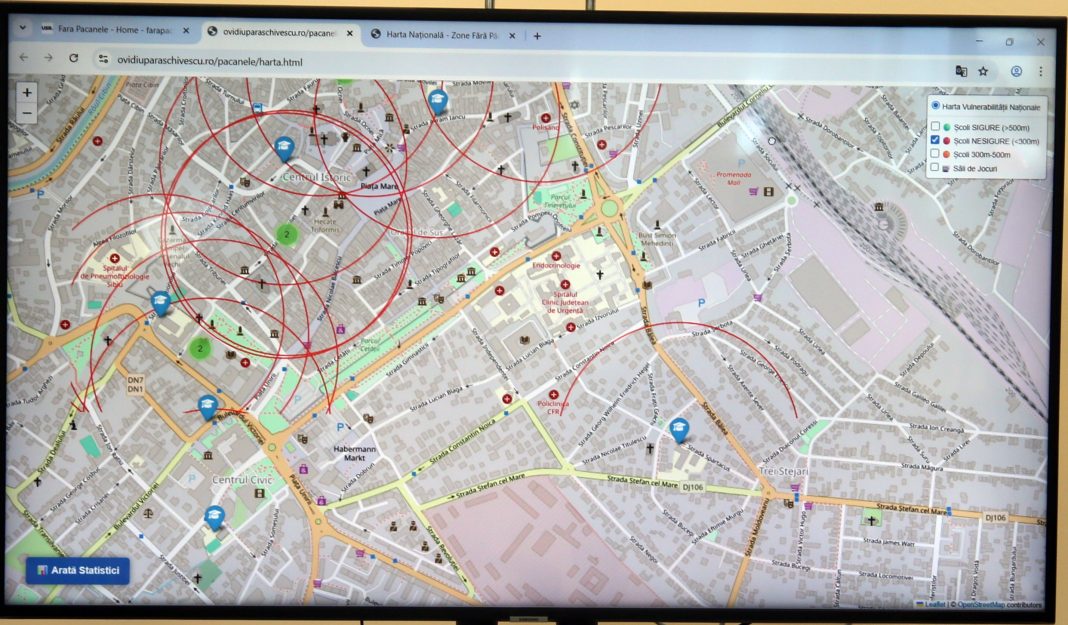
Task: Bookmark this page with the star icon
Action: point(983,71)
